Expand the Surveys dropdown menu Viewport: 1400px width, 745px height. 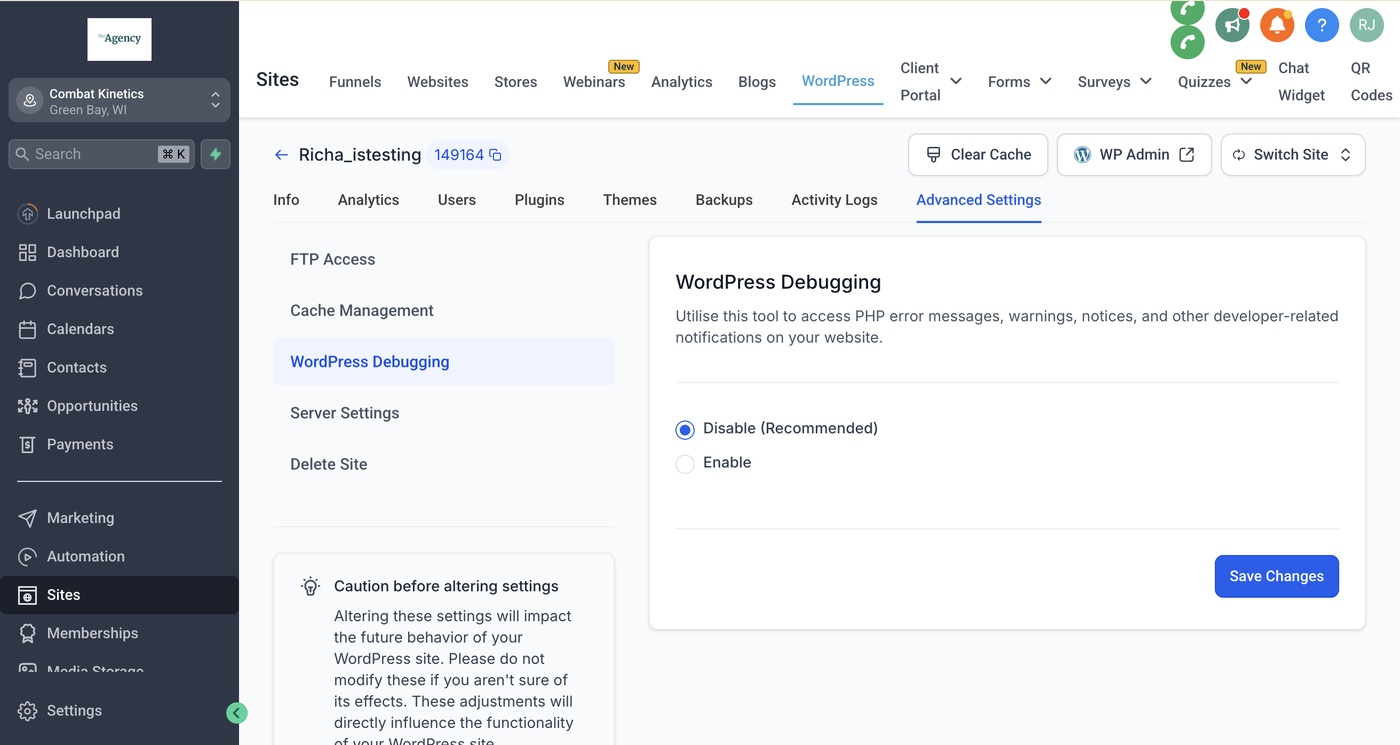pos(1114,82)
